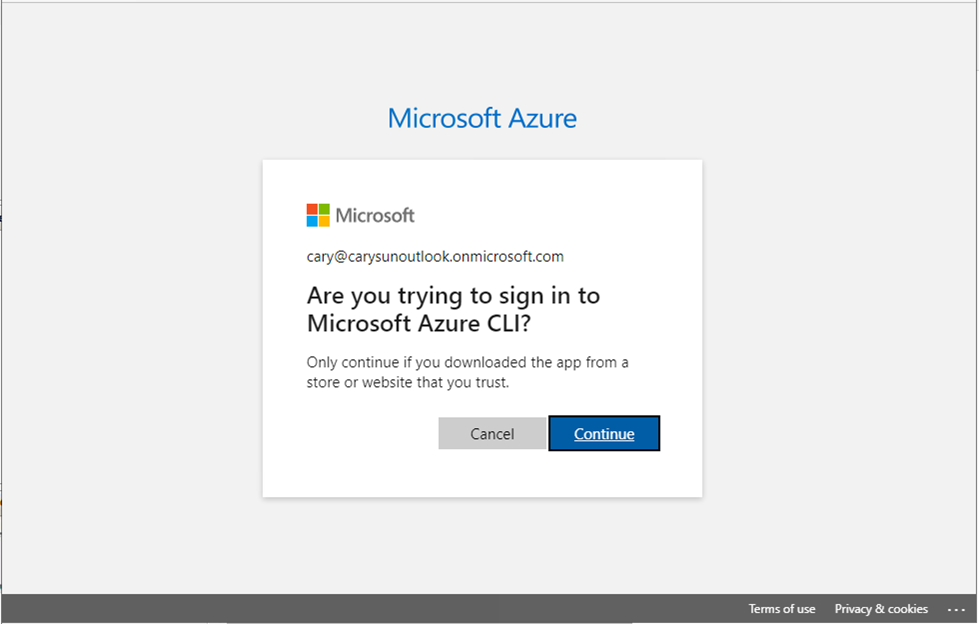This screenshot has width=979, height=624.
Task: Click the green square of Microsoft logo
Action: (324, 209)
